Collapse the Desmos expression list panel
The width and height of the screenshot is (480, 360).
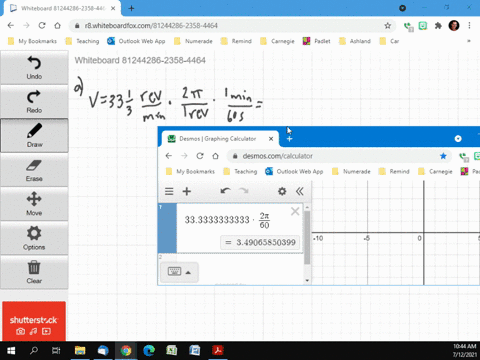(x=300, y=191)
